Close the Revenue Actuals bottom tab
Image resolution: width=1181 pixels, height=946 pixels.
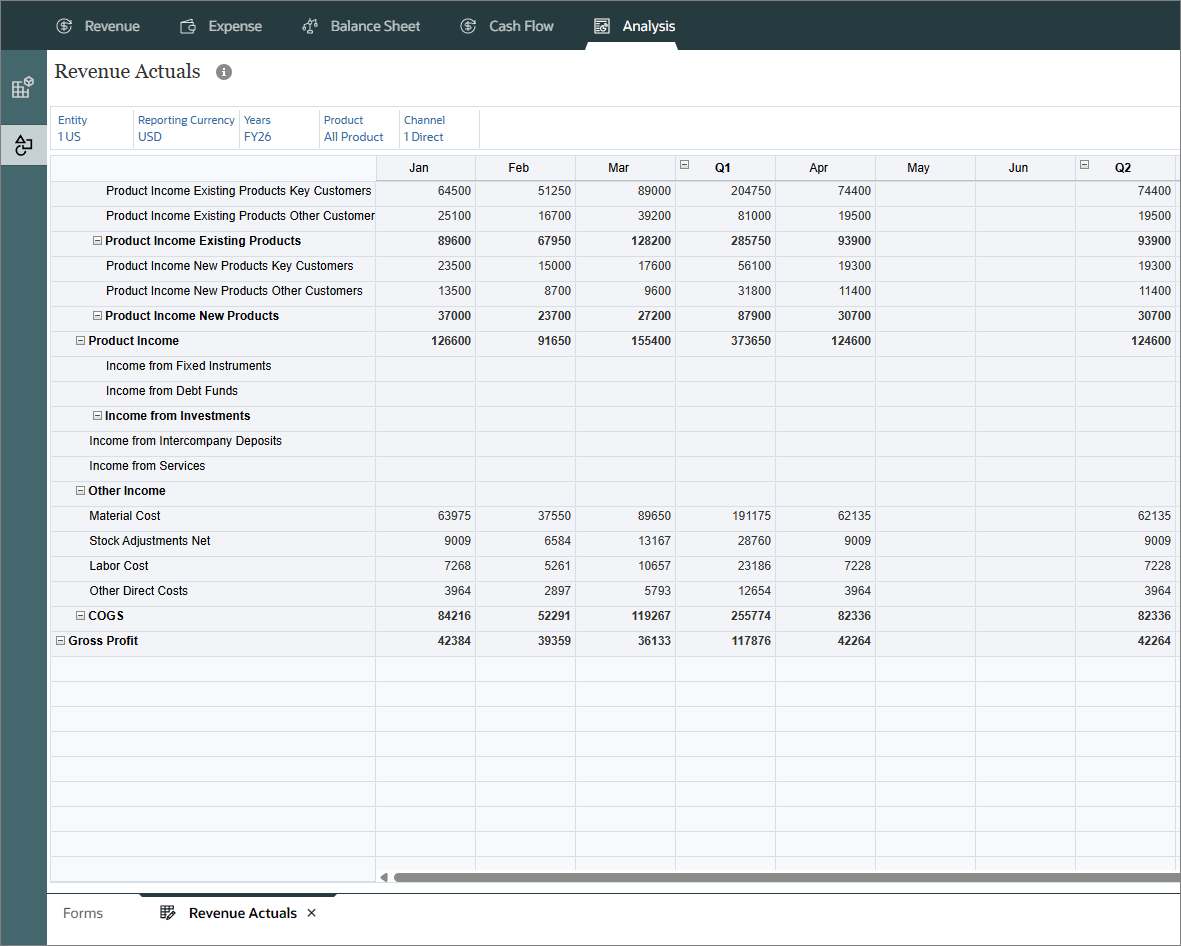311,913
